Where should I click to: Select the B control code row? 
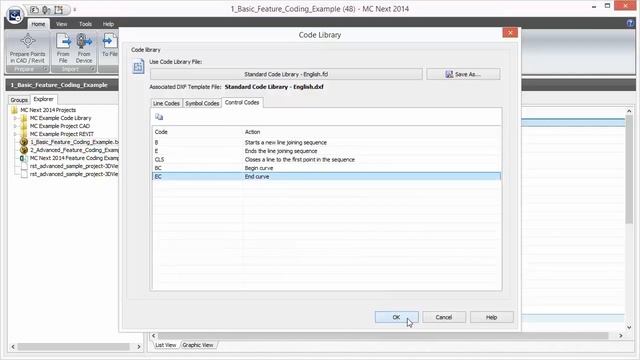point(326,142)
